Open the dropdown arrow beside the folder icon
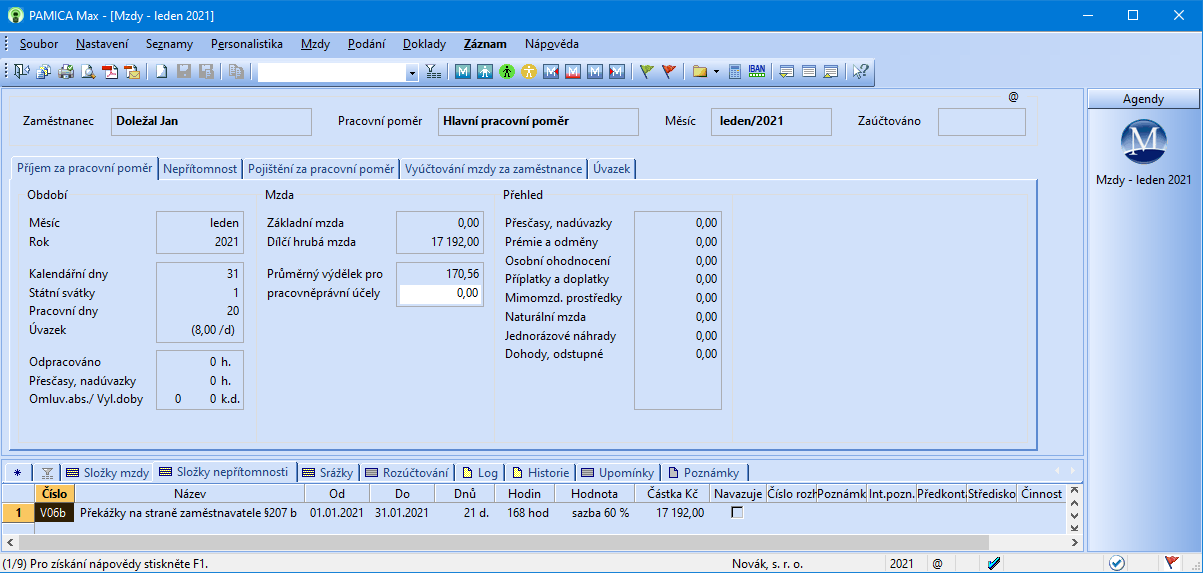 pyautogui.click(x=716, y=72)
